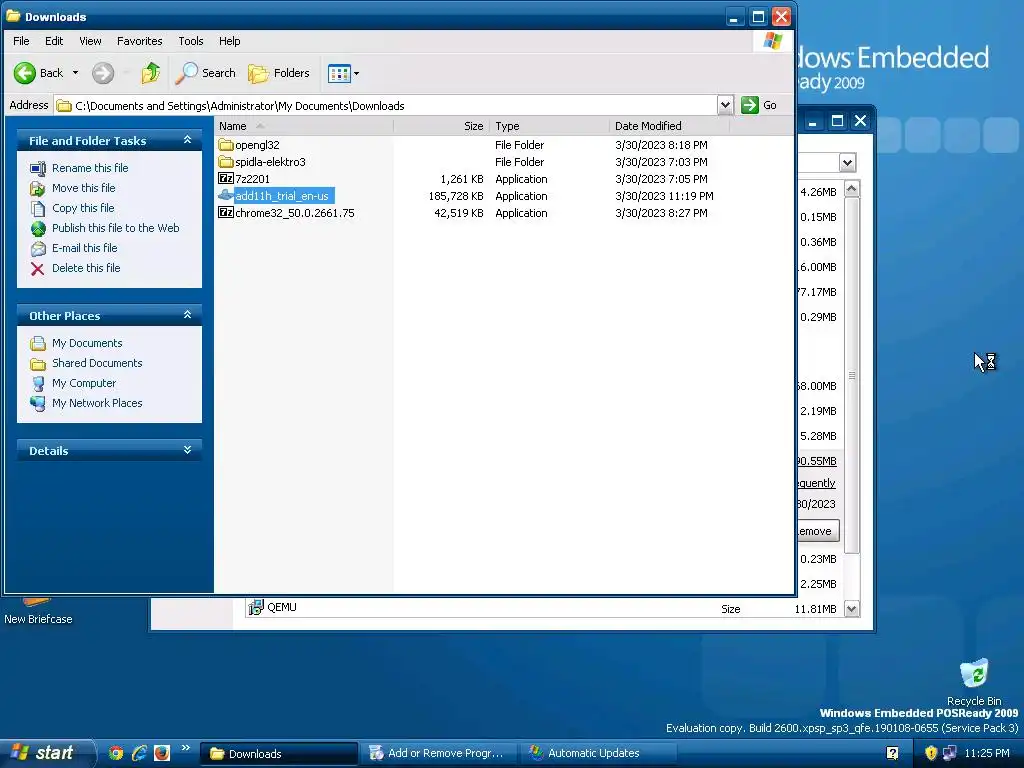Screen dimensions: 1024x768
Task: Click Copy this file
Action: [83, 208]
